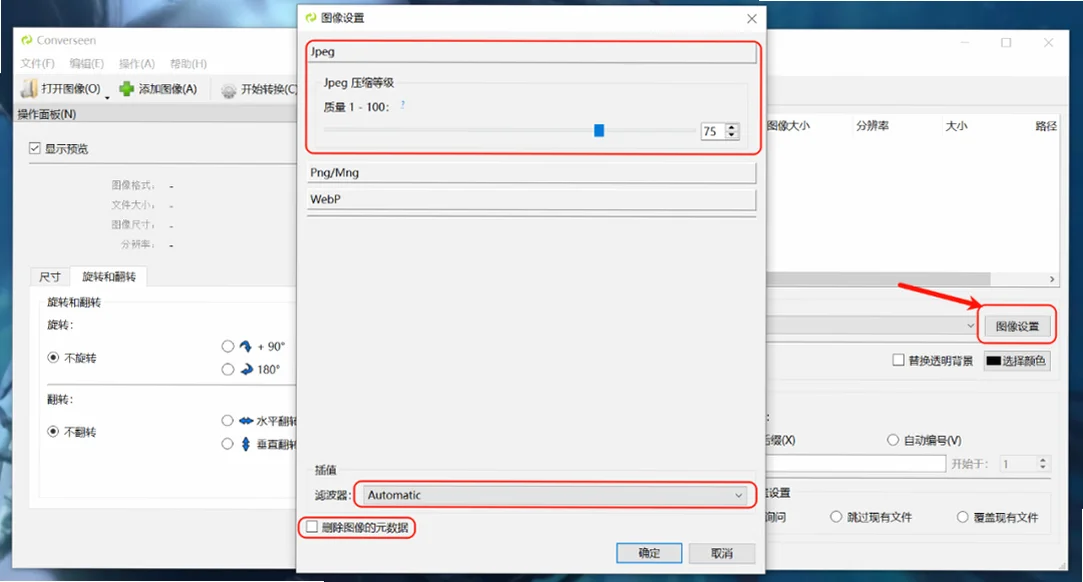Click the file list horizontal scrollbar
This screenshot has height=582, width=1083.
tap(879, 279)
